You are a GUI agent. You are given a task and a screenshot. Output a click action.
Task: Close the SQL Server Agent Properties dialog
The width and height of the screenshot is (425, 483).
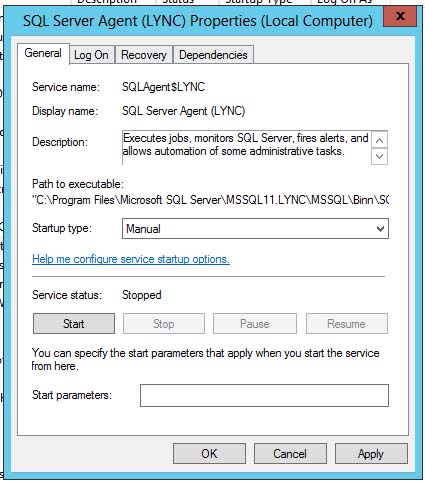400,16
